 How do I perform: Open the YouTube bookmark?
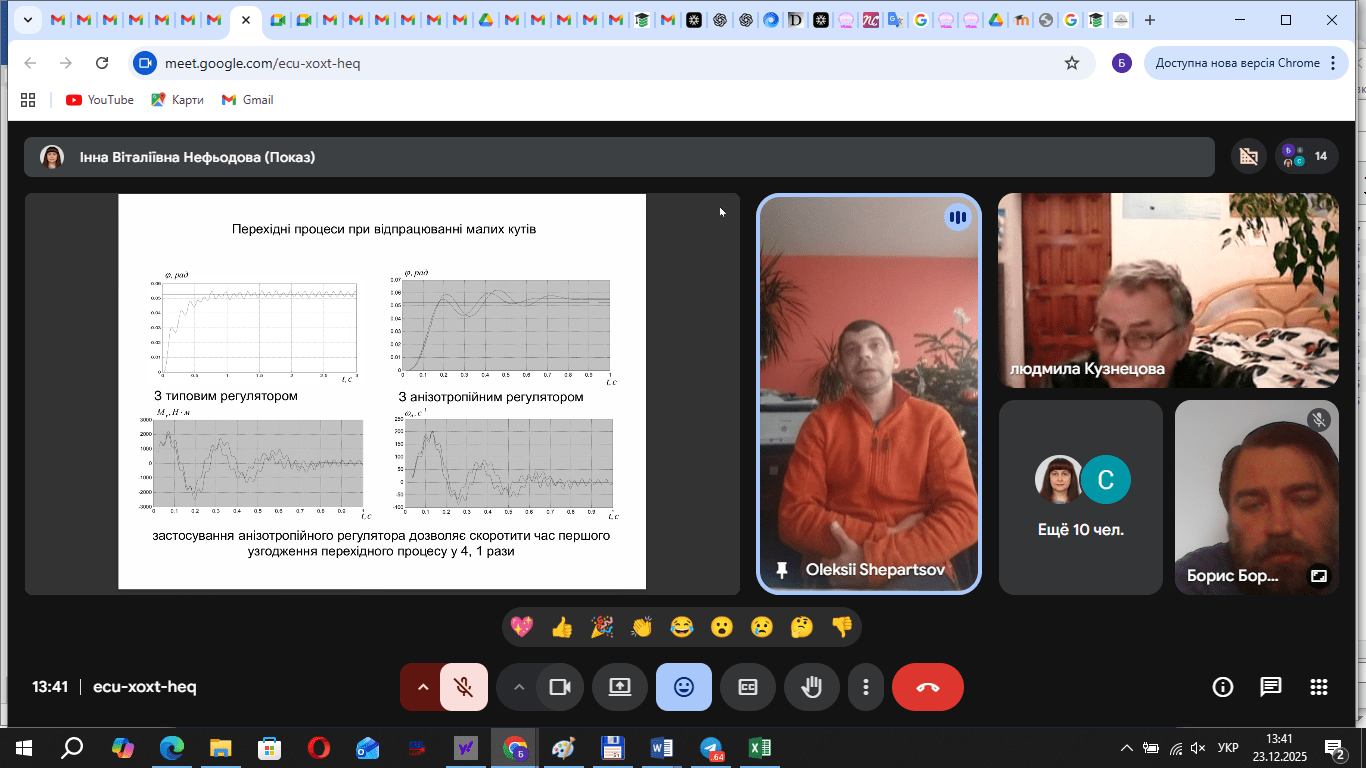(99, 100)
